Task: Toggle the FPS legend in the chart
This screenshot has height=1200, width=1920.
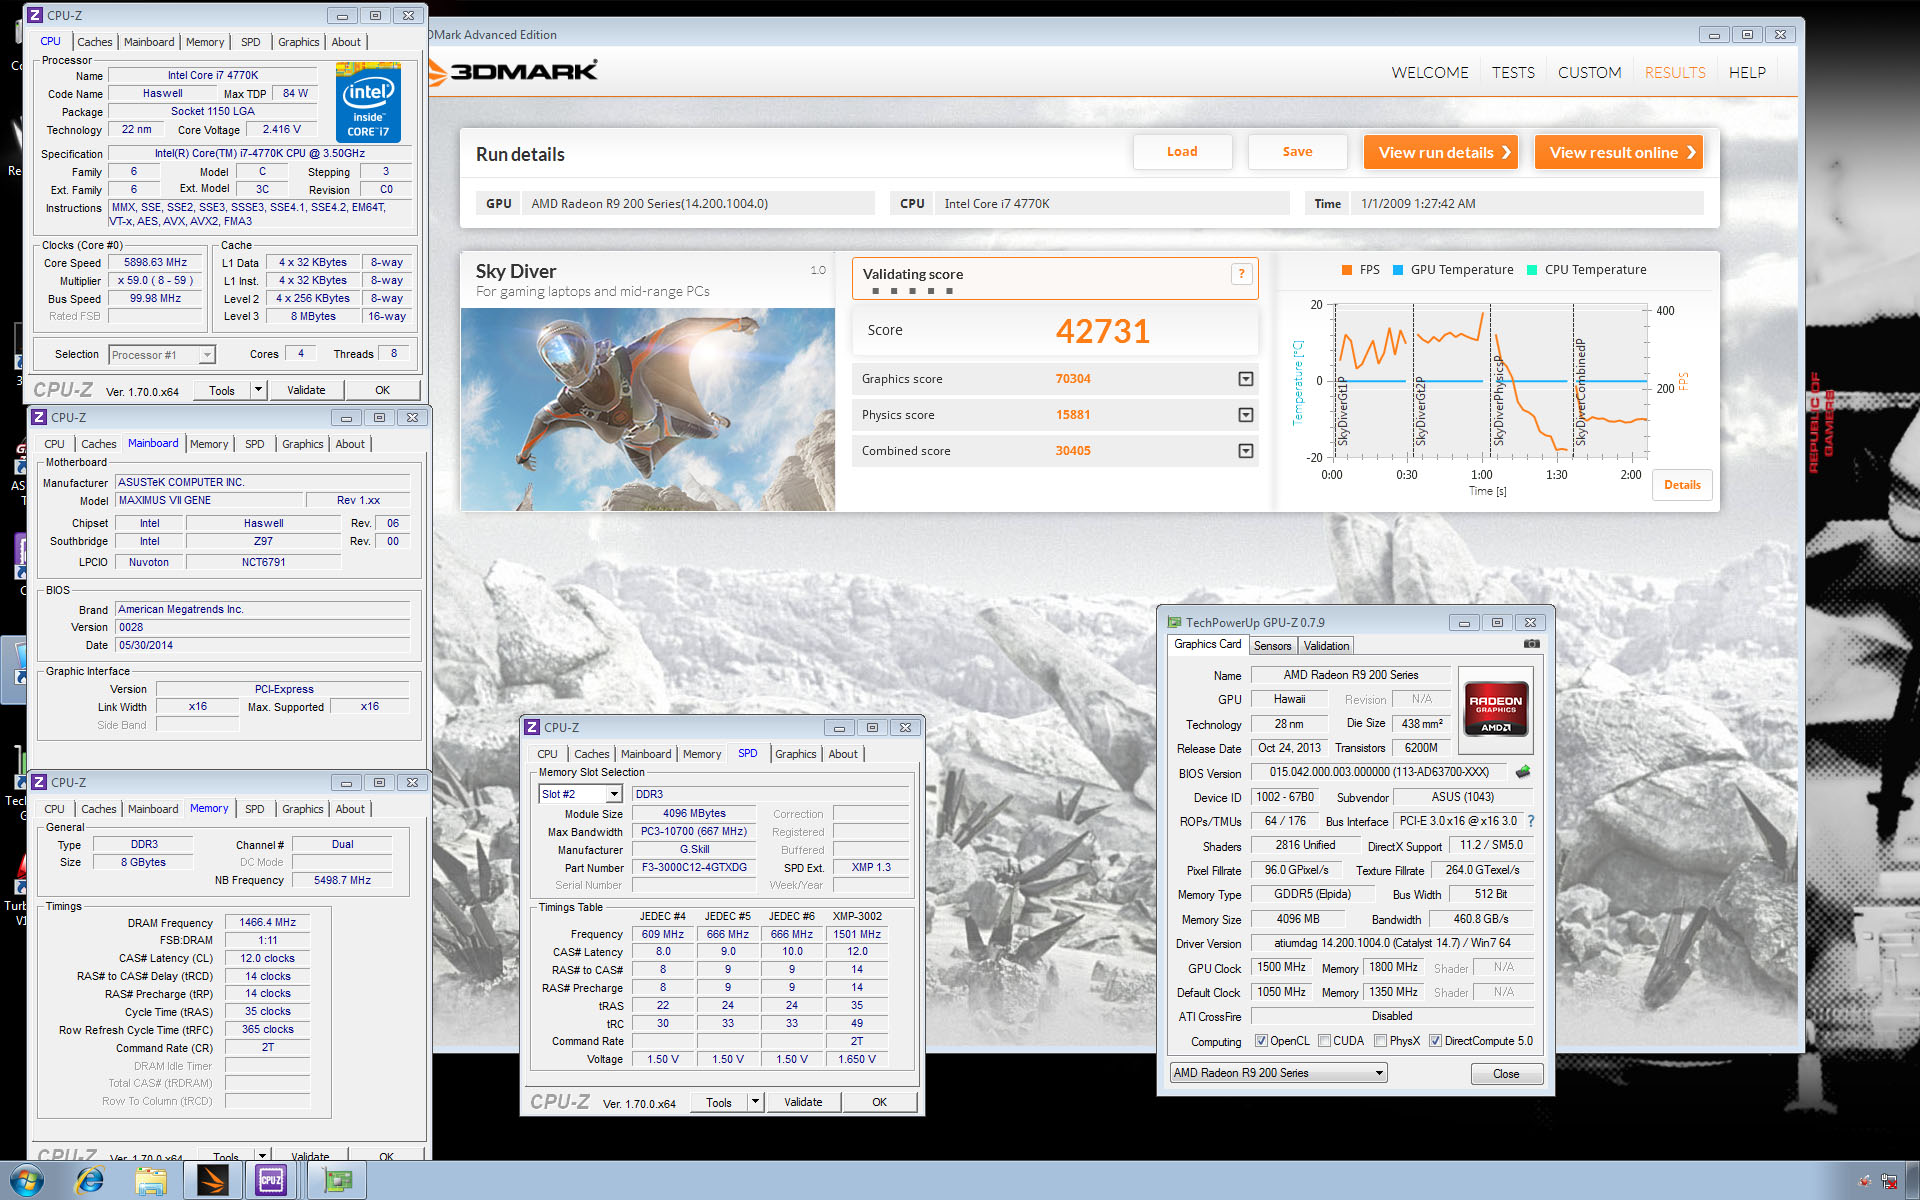Action: click(x=1361, y=270)
